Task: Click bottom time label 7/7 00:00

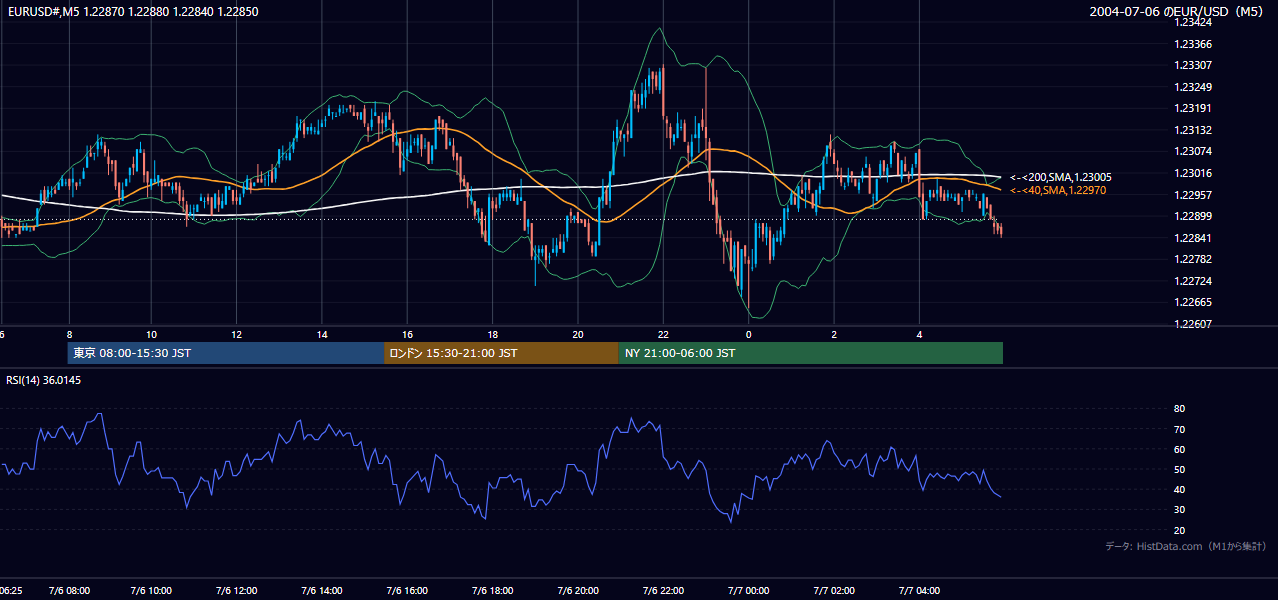Action: click(748, 590)
